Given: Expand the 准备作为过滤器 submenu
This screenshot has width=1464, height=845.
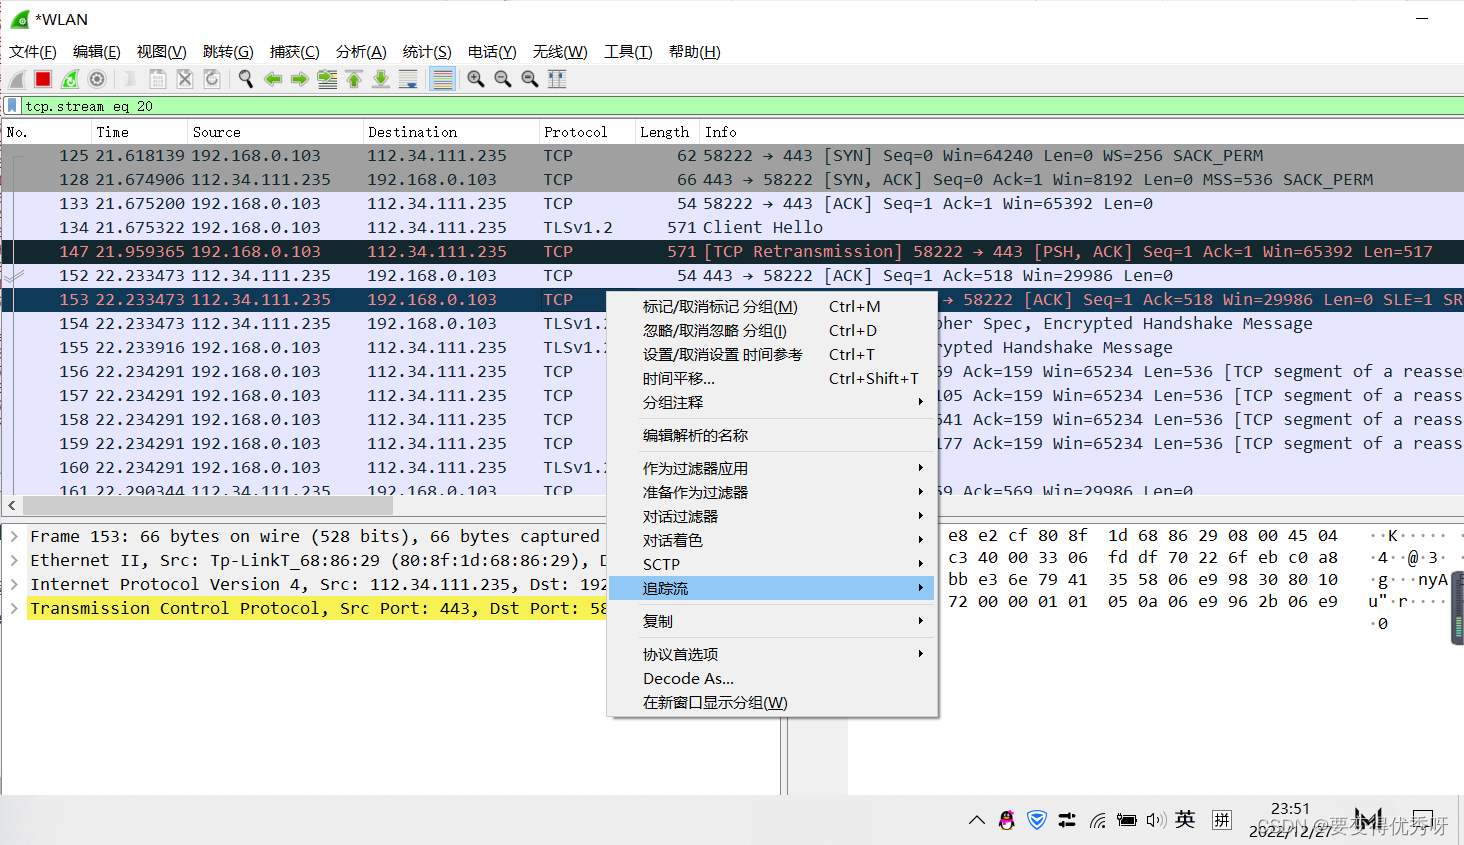Looking at the screenshot, I should click(772, 493).
